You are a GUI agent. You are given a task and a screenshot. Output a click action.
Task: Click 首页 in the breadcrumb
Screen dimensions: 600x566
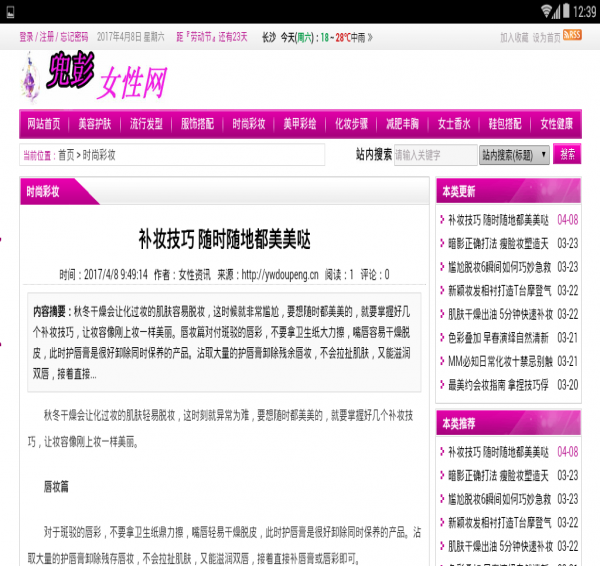(x=66, y=155)
